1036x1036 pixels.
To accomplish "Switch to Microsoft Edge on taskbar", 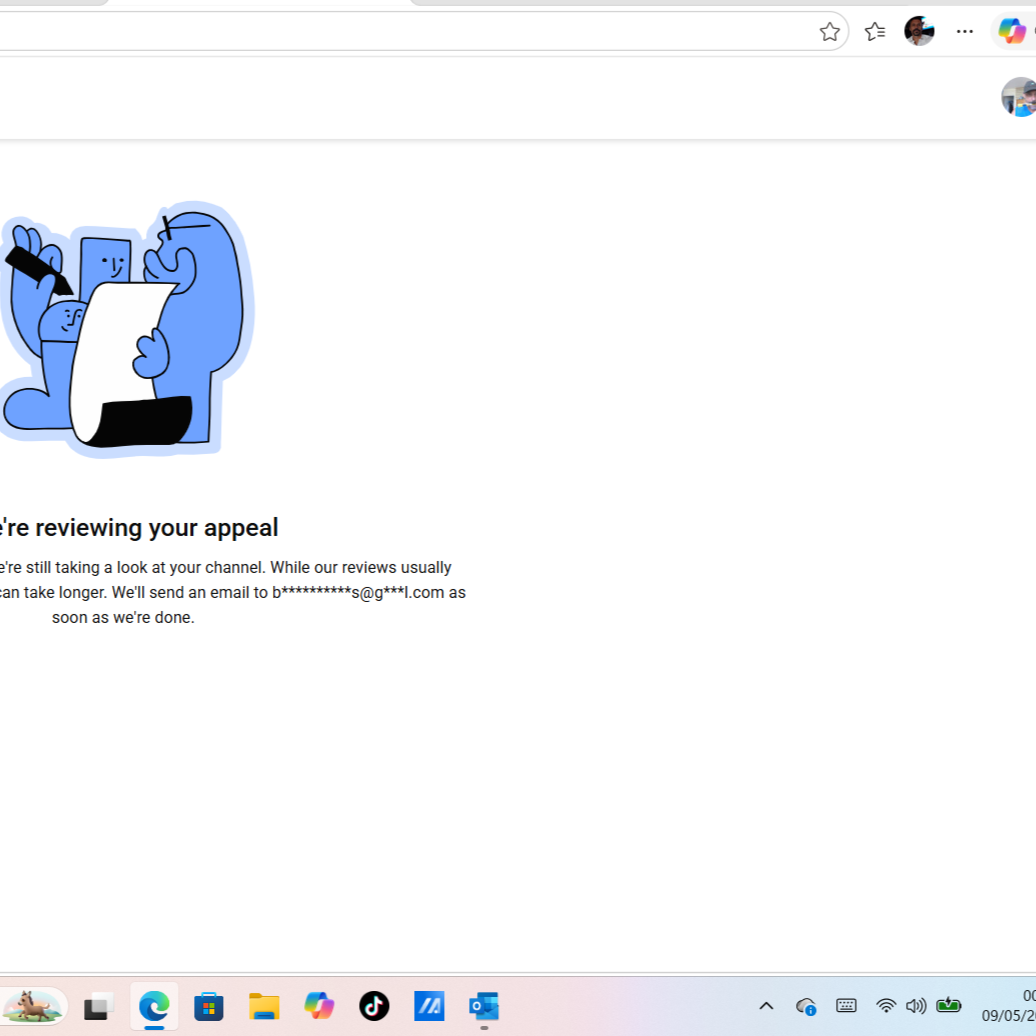I will [x=154, y=1006].
